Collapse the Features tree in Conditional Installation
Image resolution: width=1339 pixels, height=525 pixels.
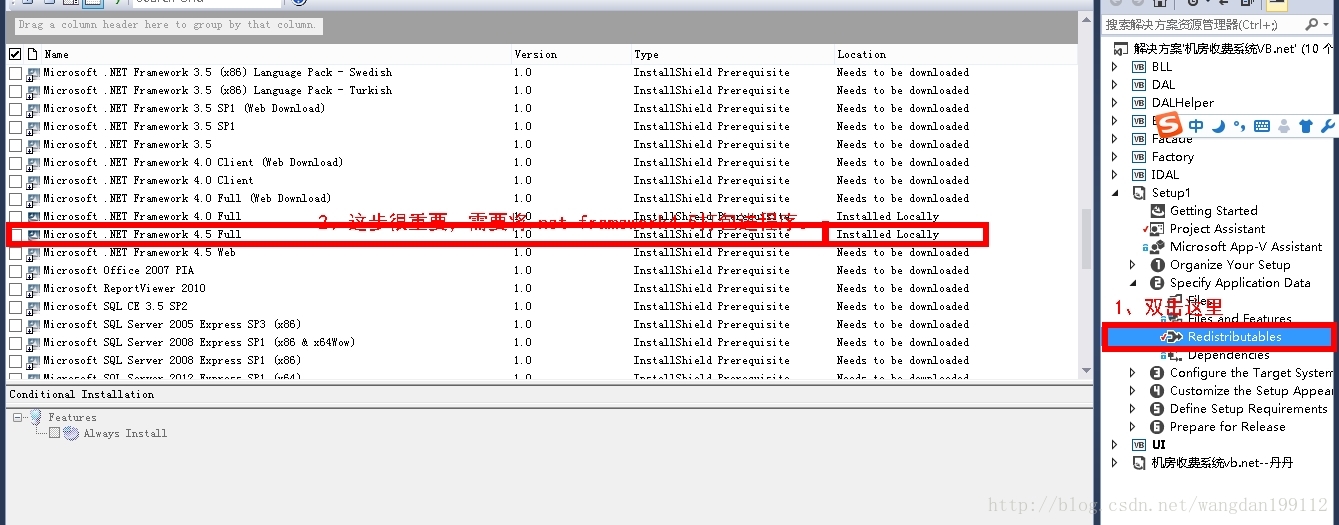coord(18,417)
